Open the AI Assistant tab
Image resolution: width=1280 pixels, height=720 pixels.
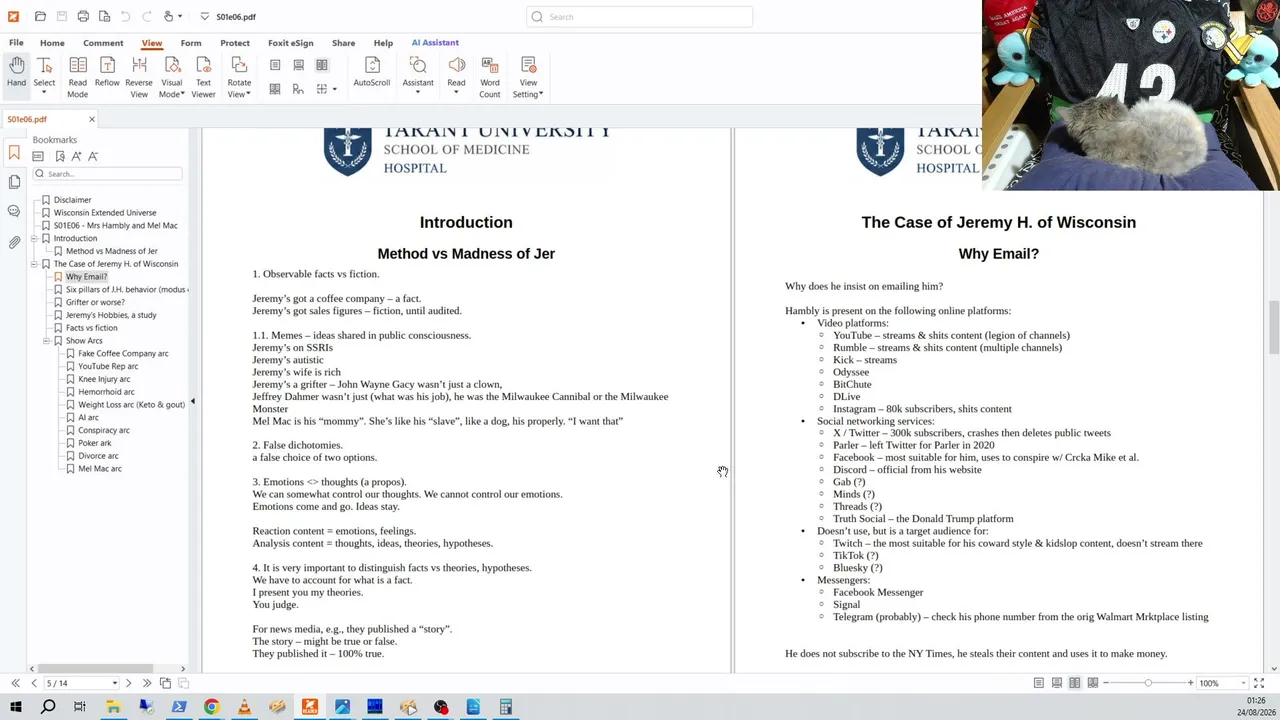point(435,43)
